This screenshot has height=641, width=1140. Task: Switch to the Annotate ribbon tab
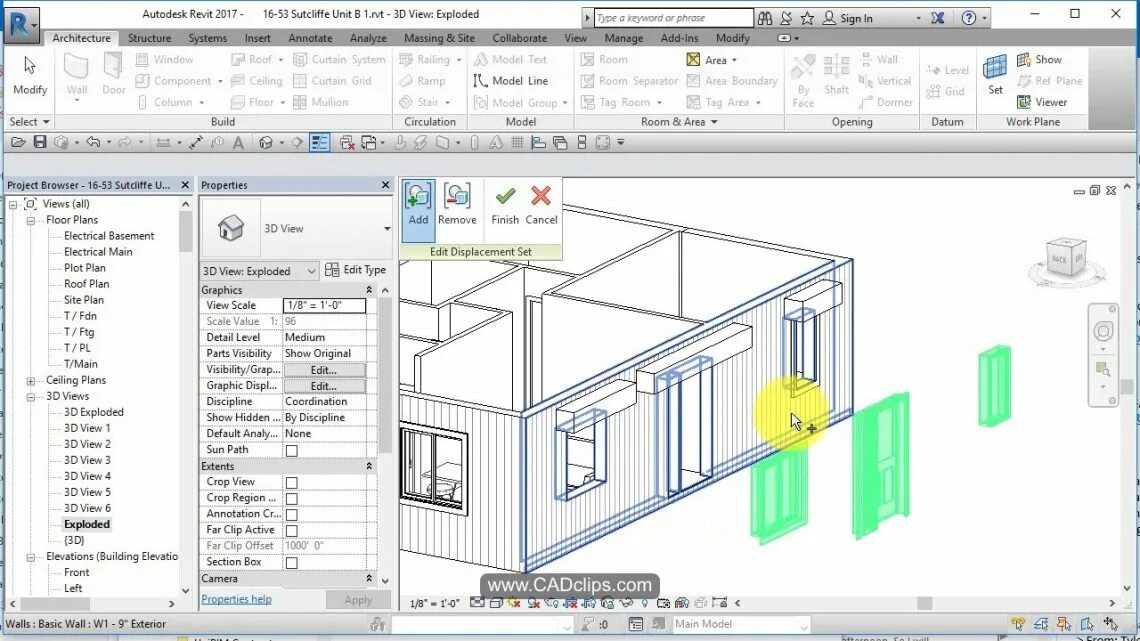(310, 38)
